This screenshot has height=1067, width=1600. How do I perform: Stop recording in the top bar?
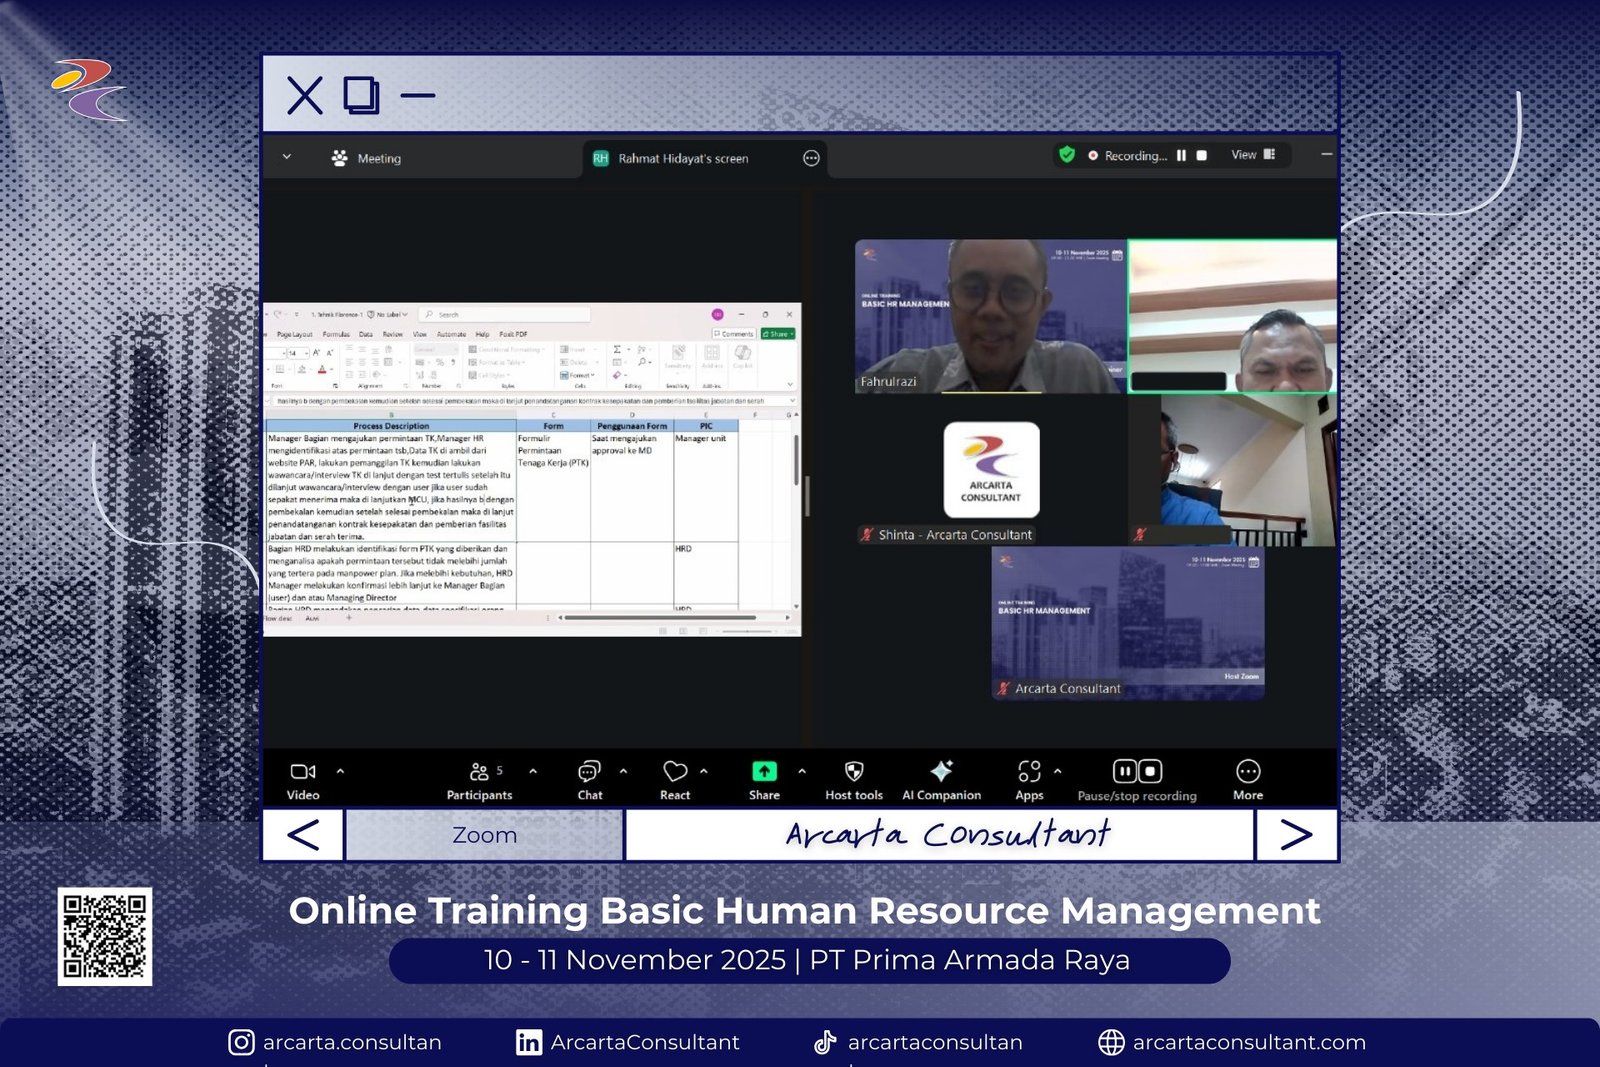[x=1202, y=156]
